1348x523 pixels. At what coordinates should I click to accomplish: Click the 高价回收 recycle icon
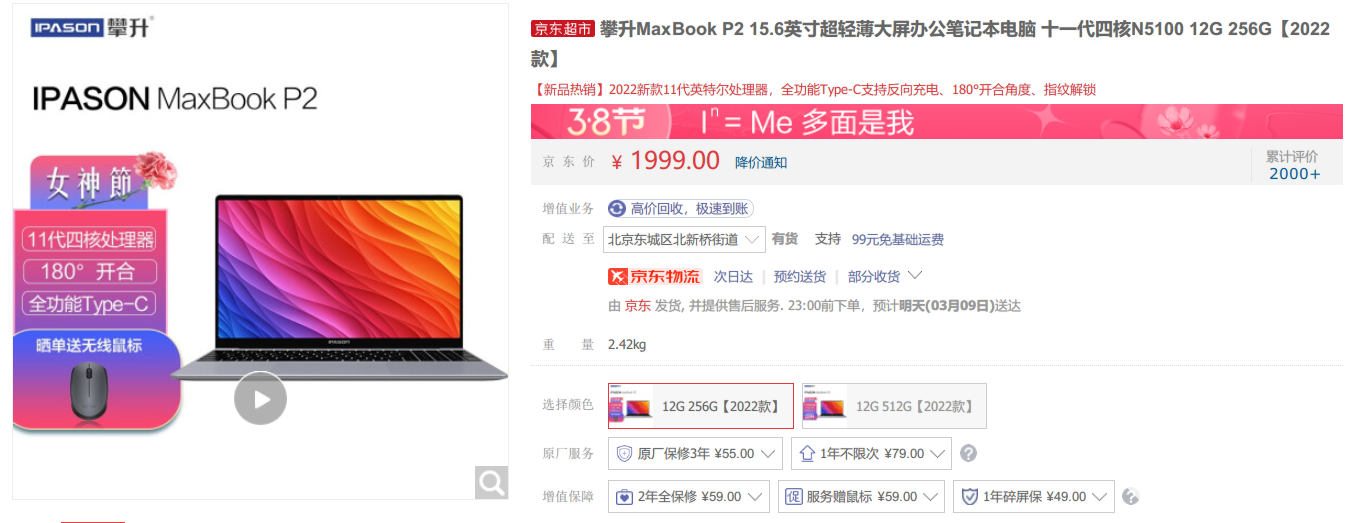coord(617,208)
